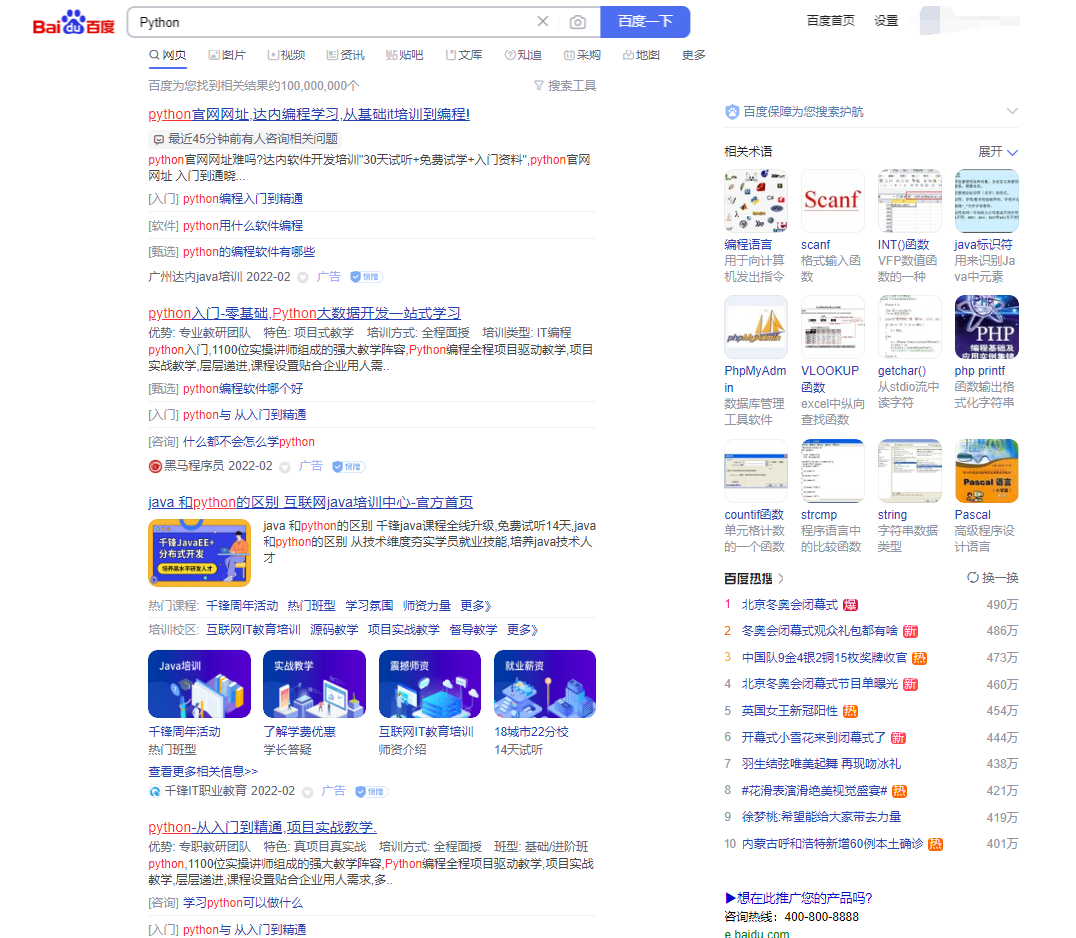
Task: Switch to the 知道 tab
Action: [523, 55]
